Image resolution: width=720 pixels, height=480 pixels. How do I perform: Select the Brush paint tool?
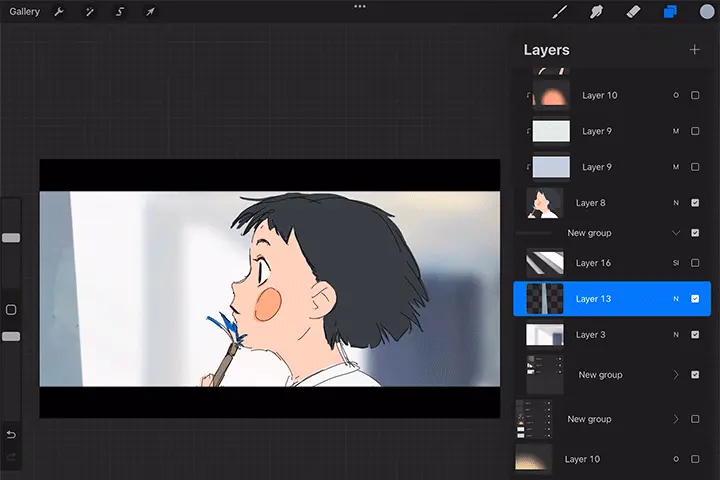click(x=560, y=11)
